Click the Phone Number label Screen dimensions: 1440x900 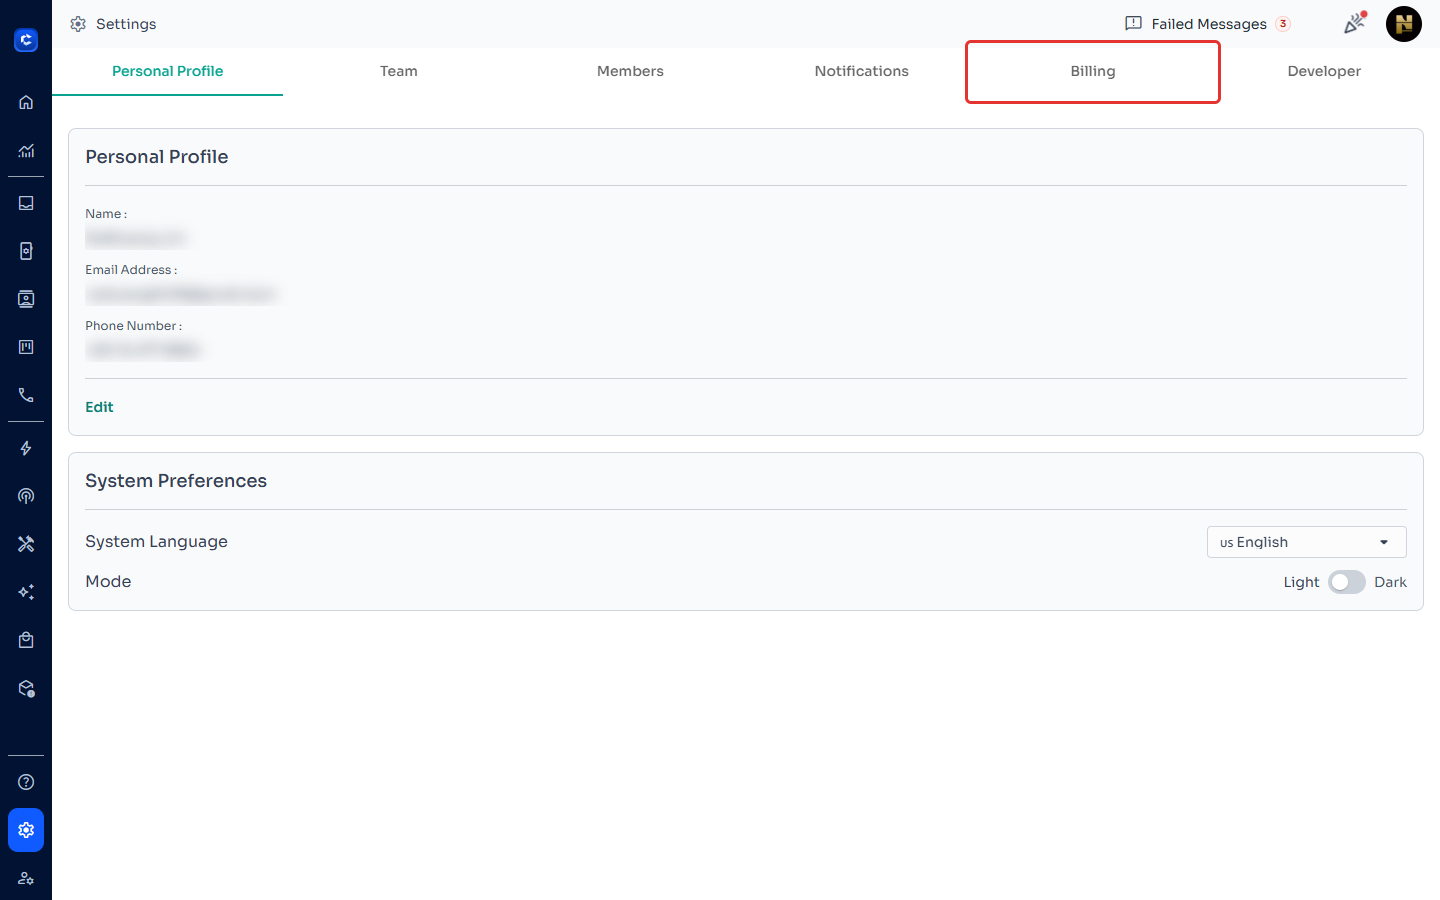133,326
